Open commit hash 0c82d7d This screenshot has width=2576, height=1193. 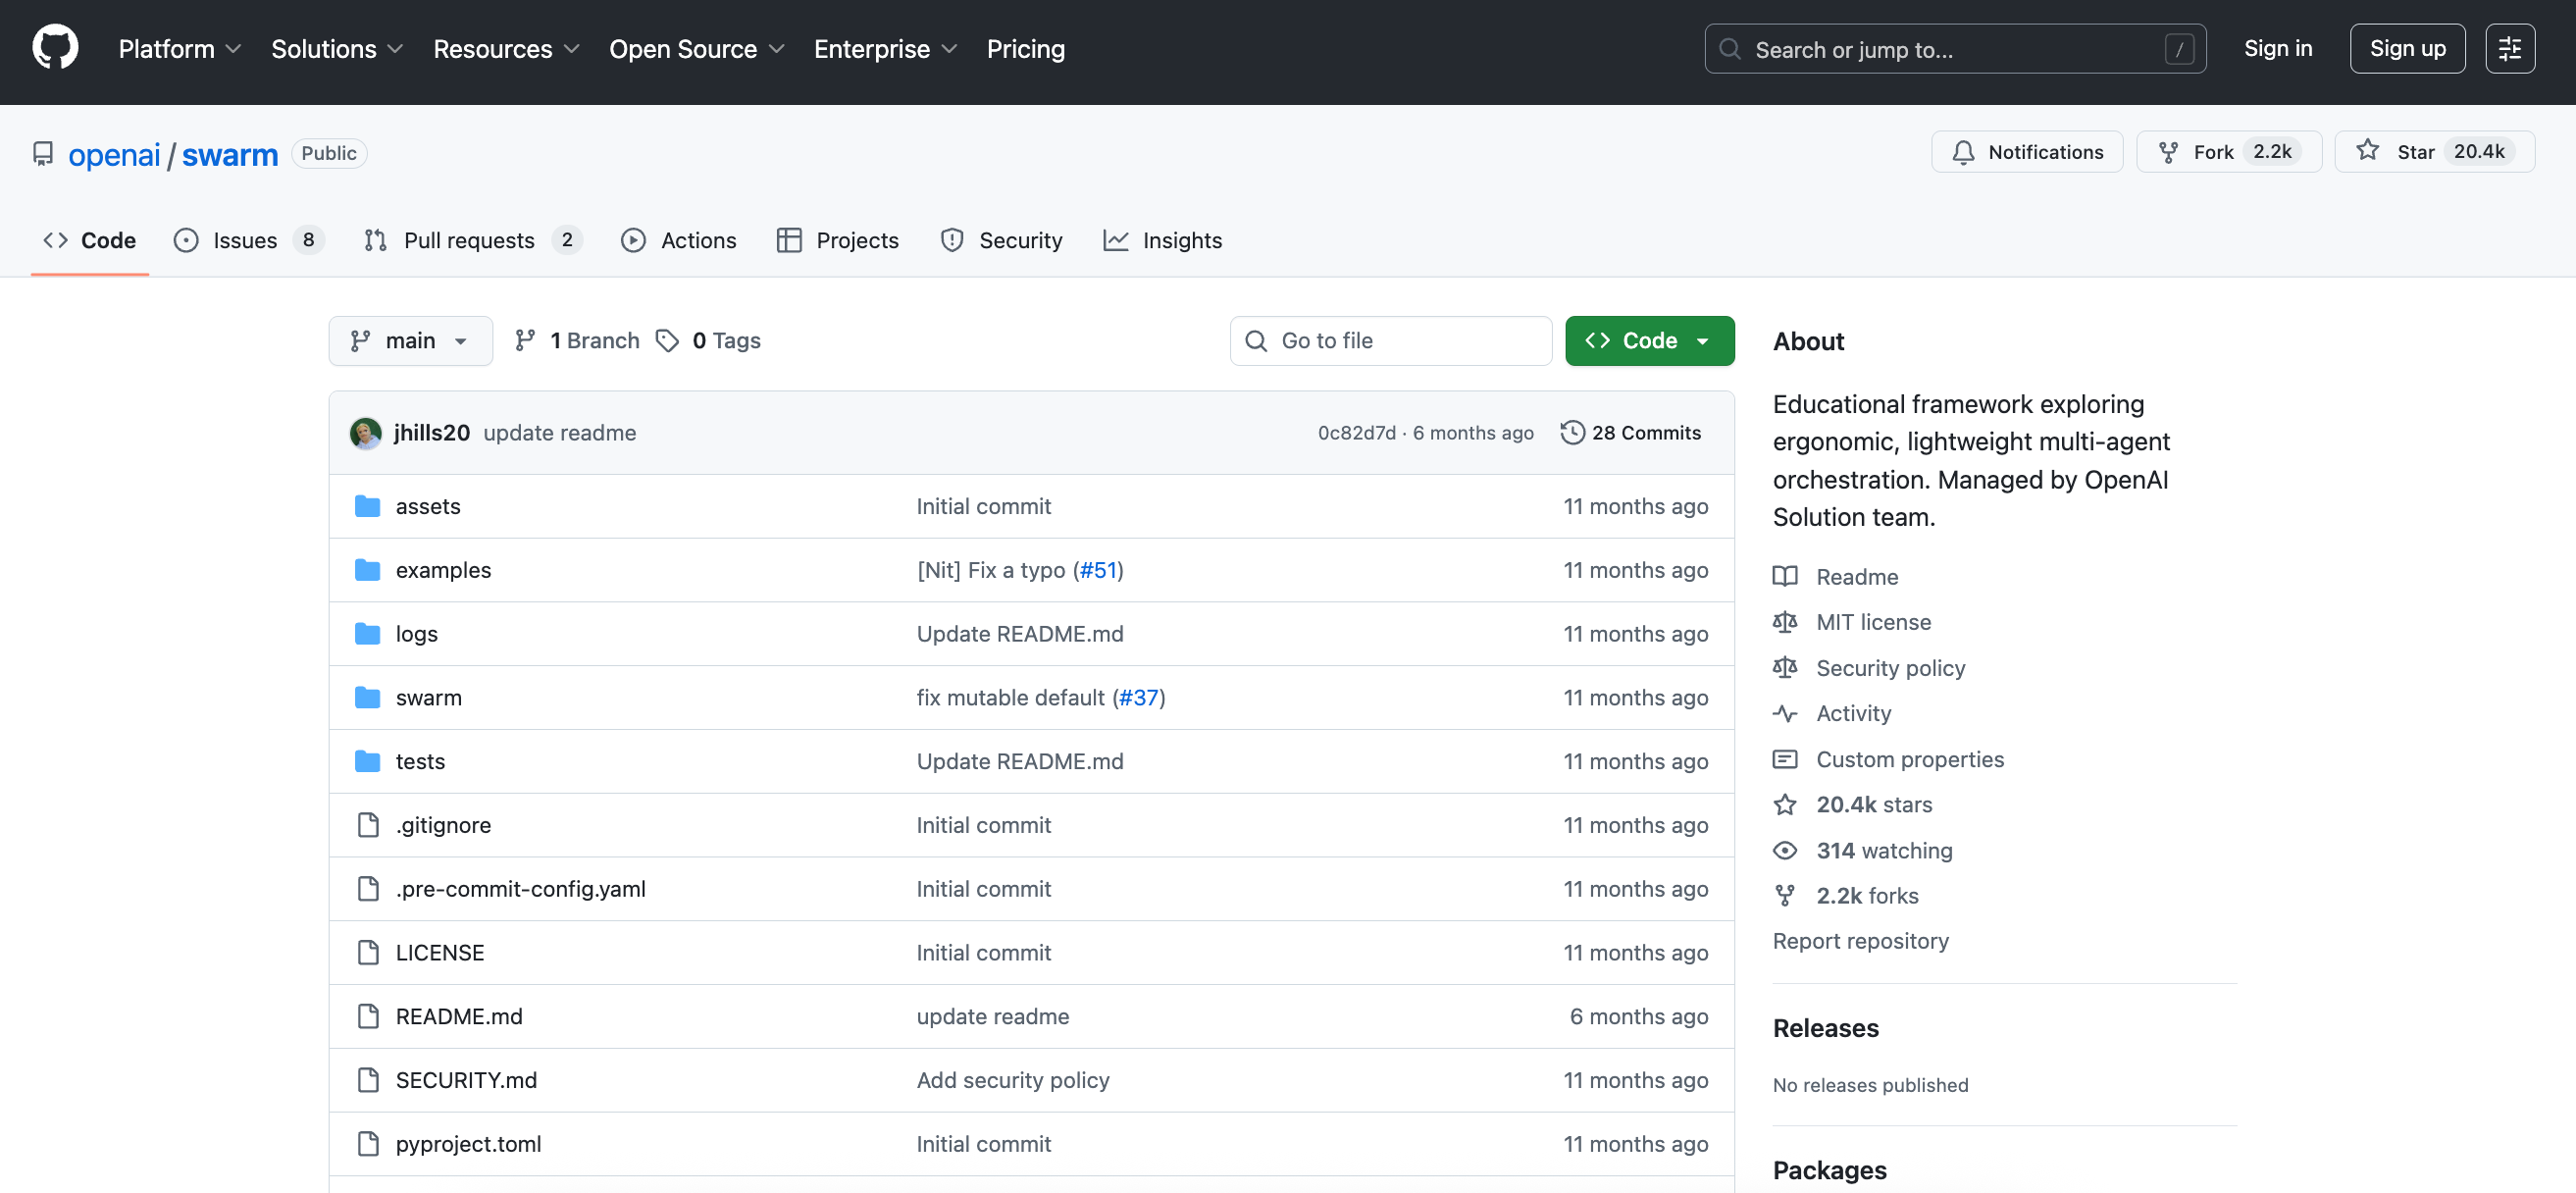click(x=1356, y=433)
